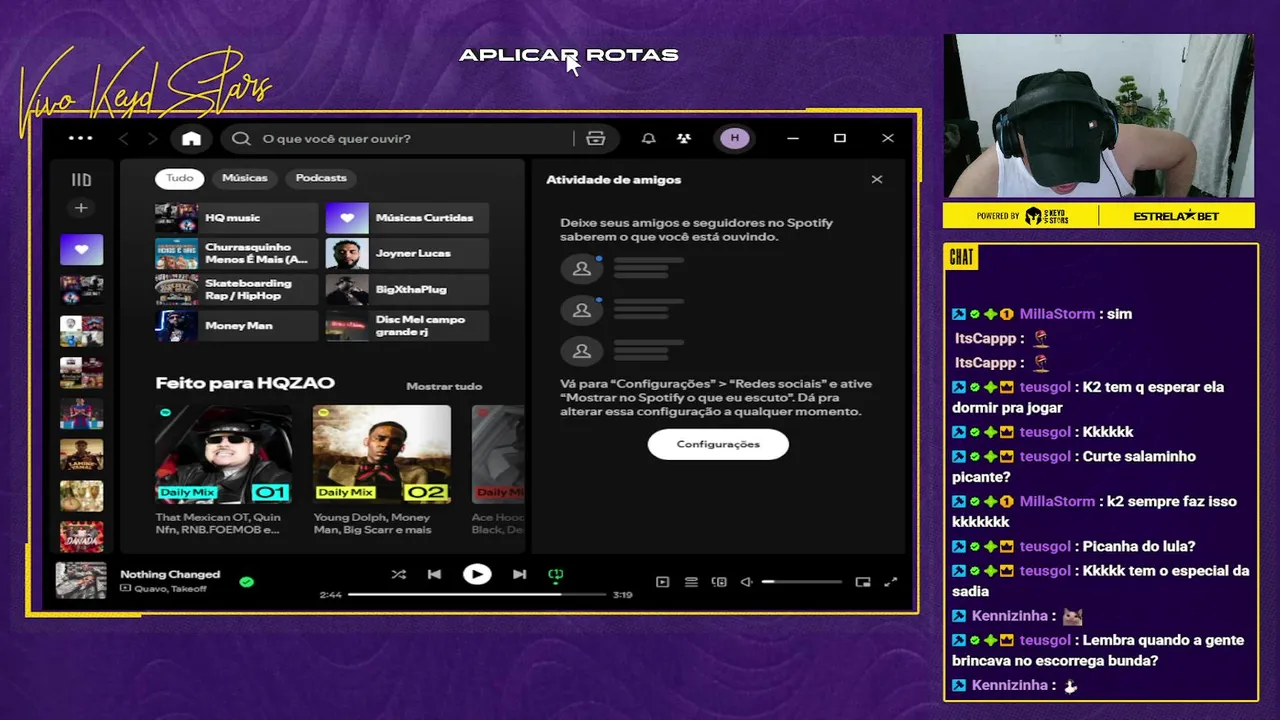Open the Joyner Lucas tile
Screen dimensions: 1280x720
point(407,254)
